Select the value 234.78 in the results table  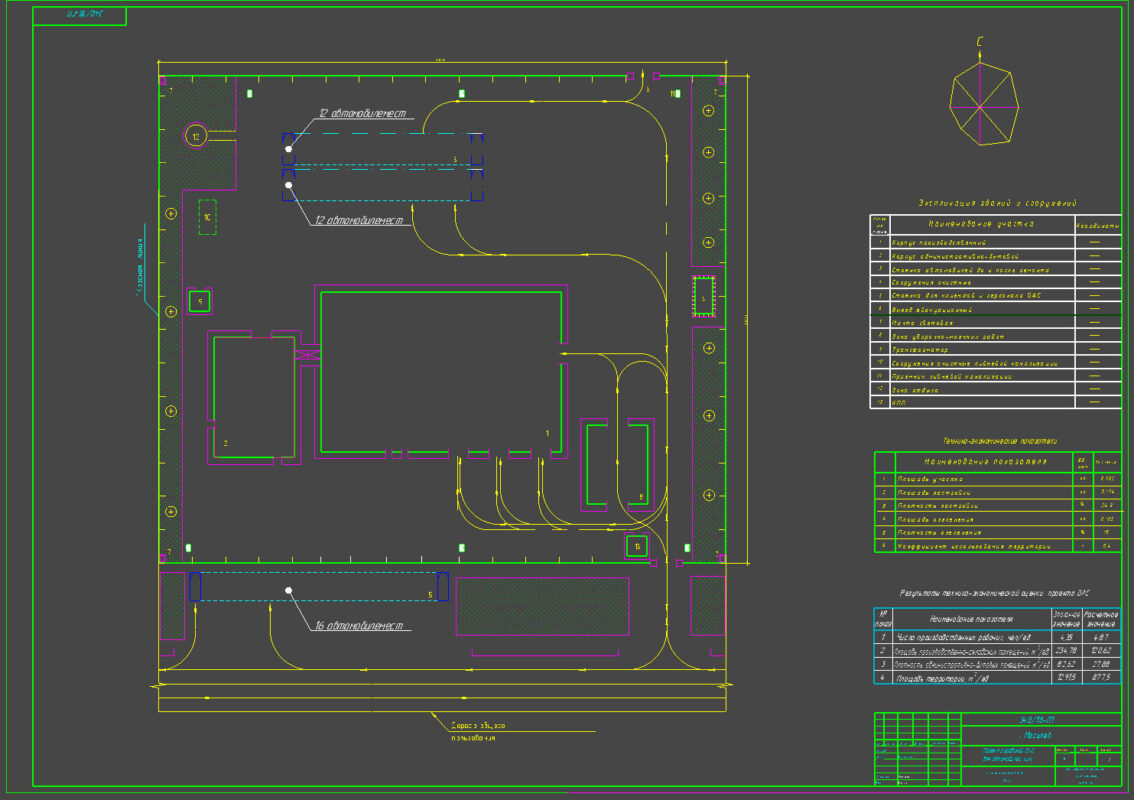1066,651
